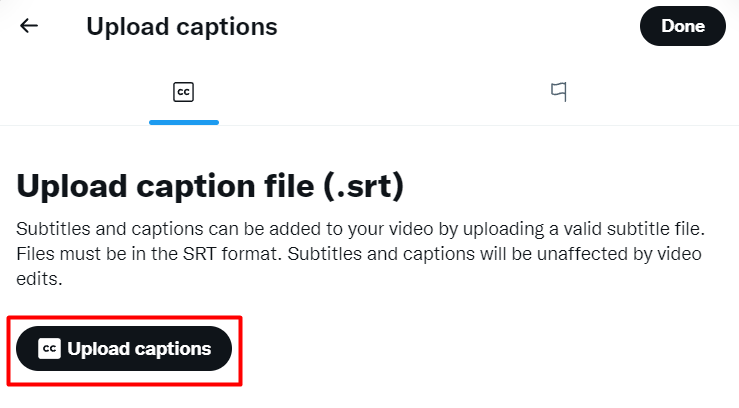Open the flag tab icon
Image resolution: width=739 pixels, height=408 pixels.
pyautogui.click(x=558, y=91)
